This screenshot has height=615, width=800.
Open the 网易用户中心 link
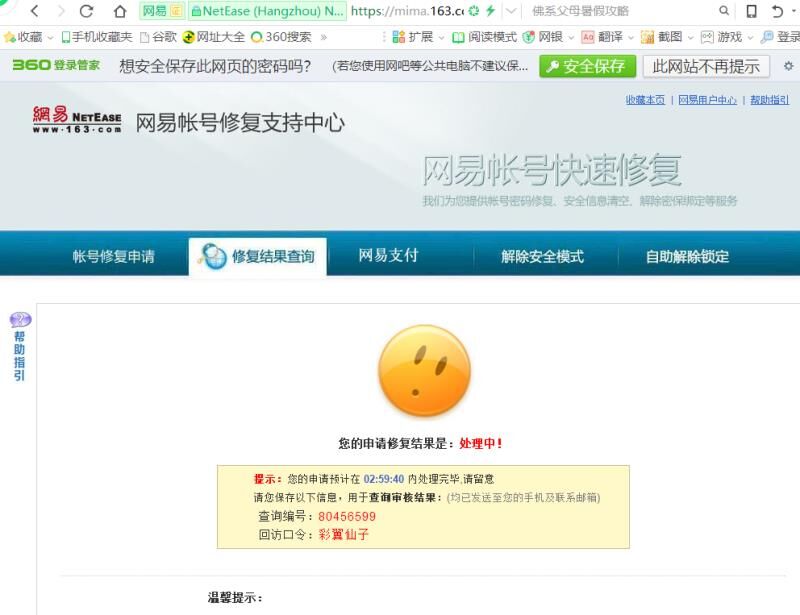click(707, 100)
